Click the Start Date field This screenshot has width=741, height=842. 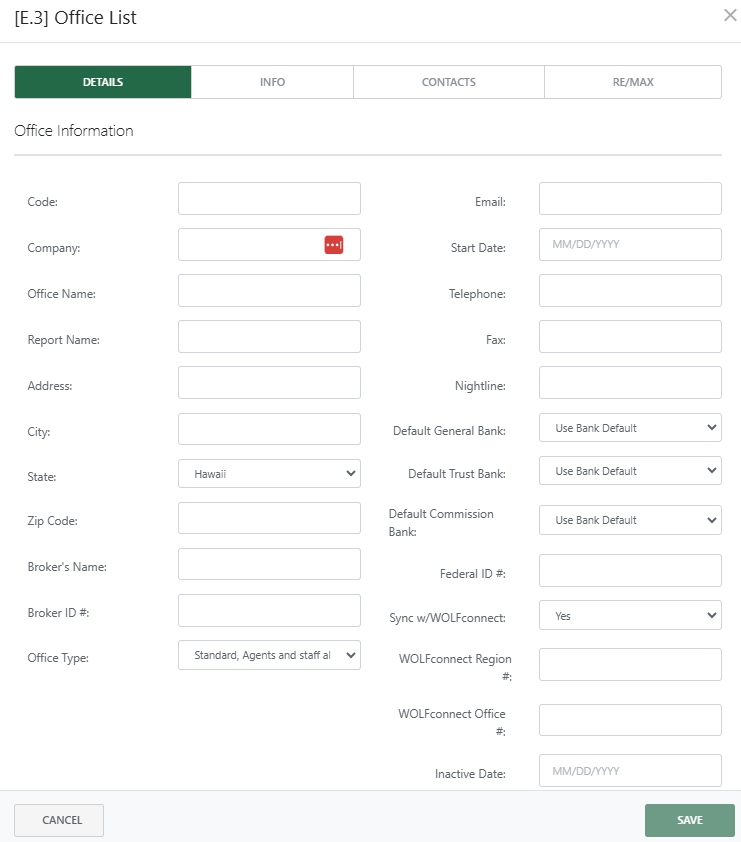pyautogui.click(x=629, y=244)
